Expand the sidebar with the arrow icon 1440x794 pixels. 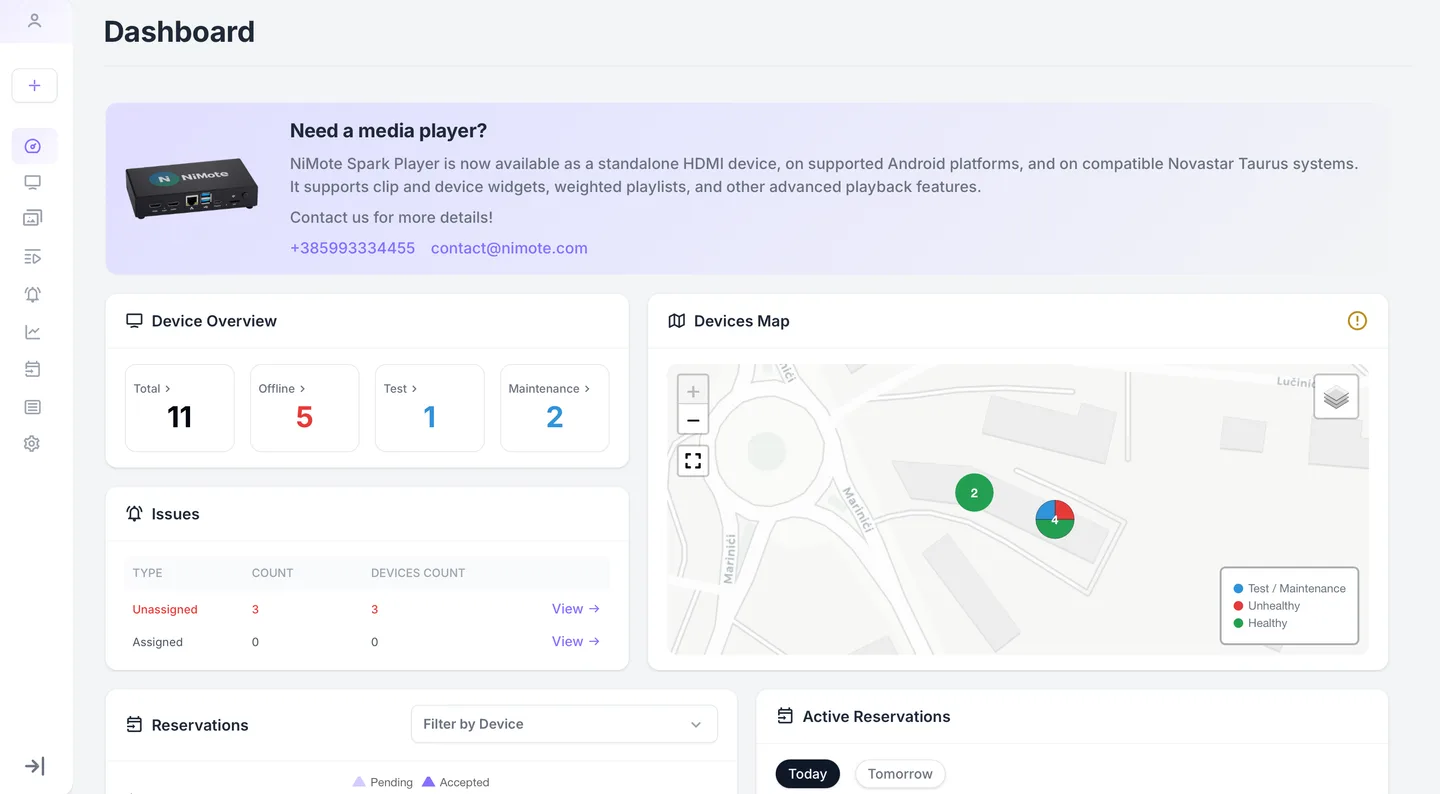pyautogui.click(x=35, y=766)
